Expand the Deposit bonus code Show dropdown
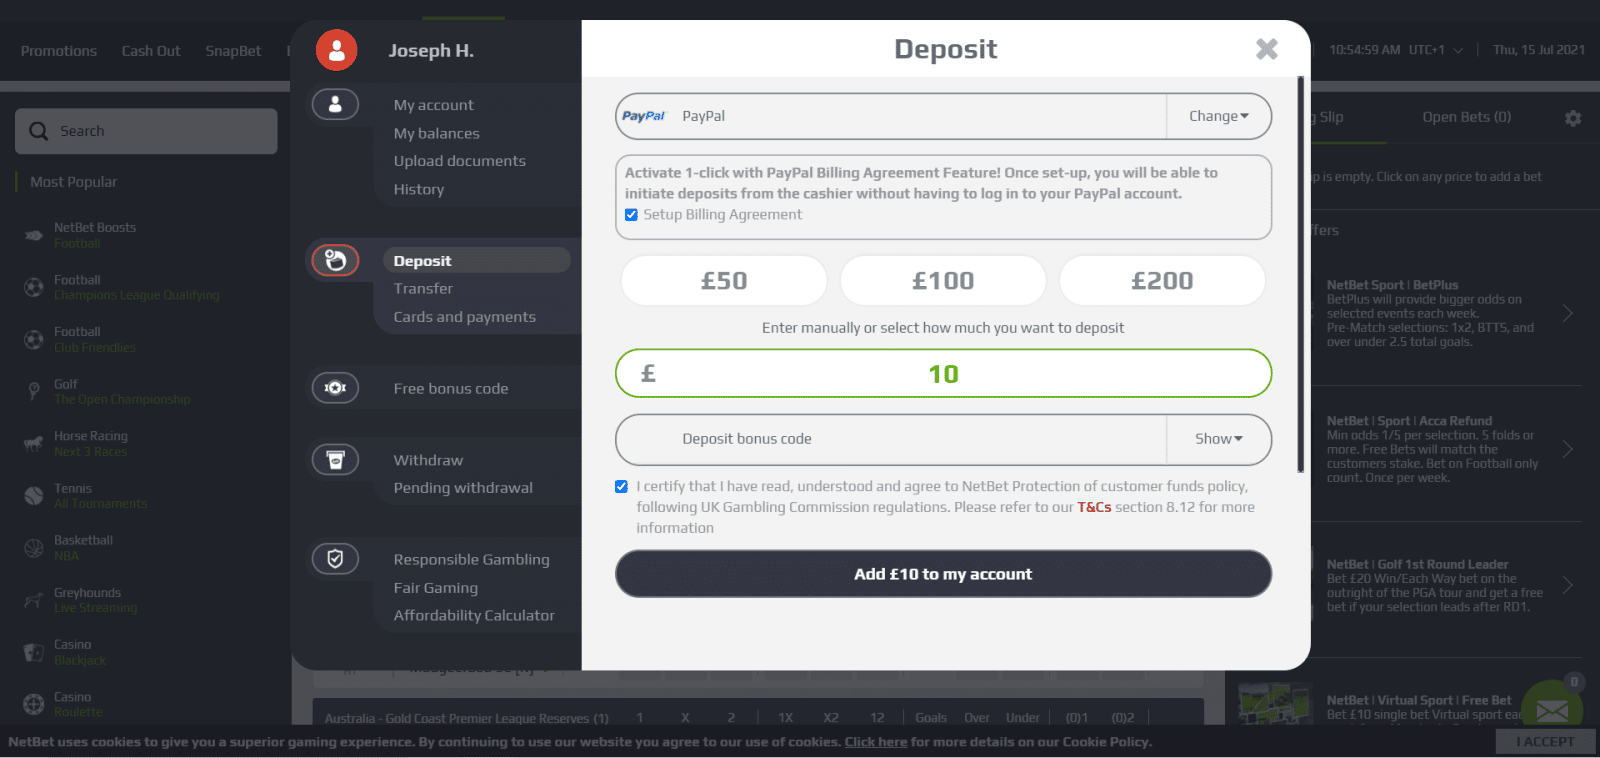This screenshot has width=1600, height=758. (x=1218, y=439)
